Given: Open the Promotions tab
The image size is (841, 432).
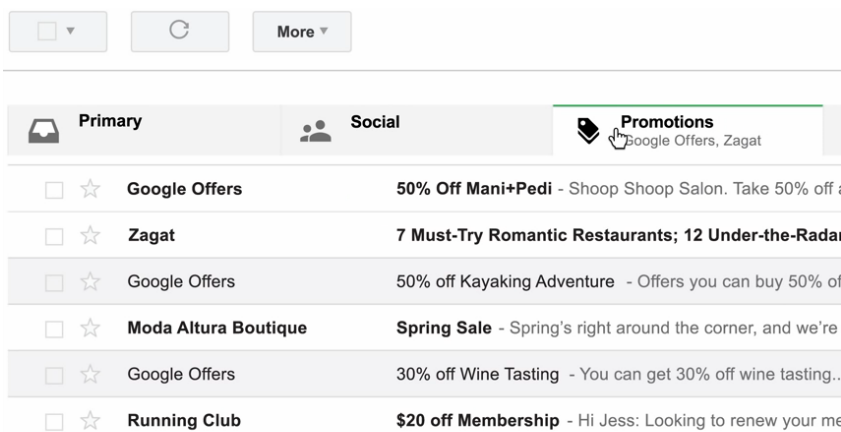Looking at the screenshot, I should pyautogui.click(x=688, y=130).
